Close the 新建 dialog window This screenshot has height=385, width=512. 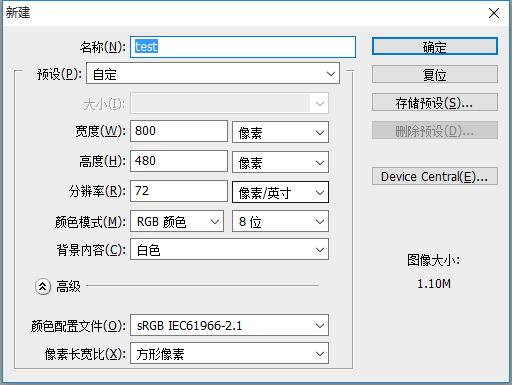[x=494, y=13]
